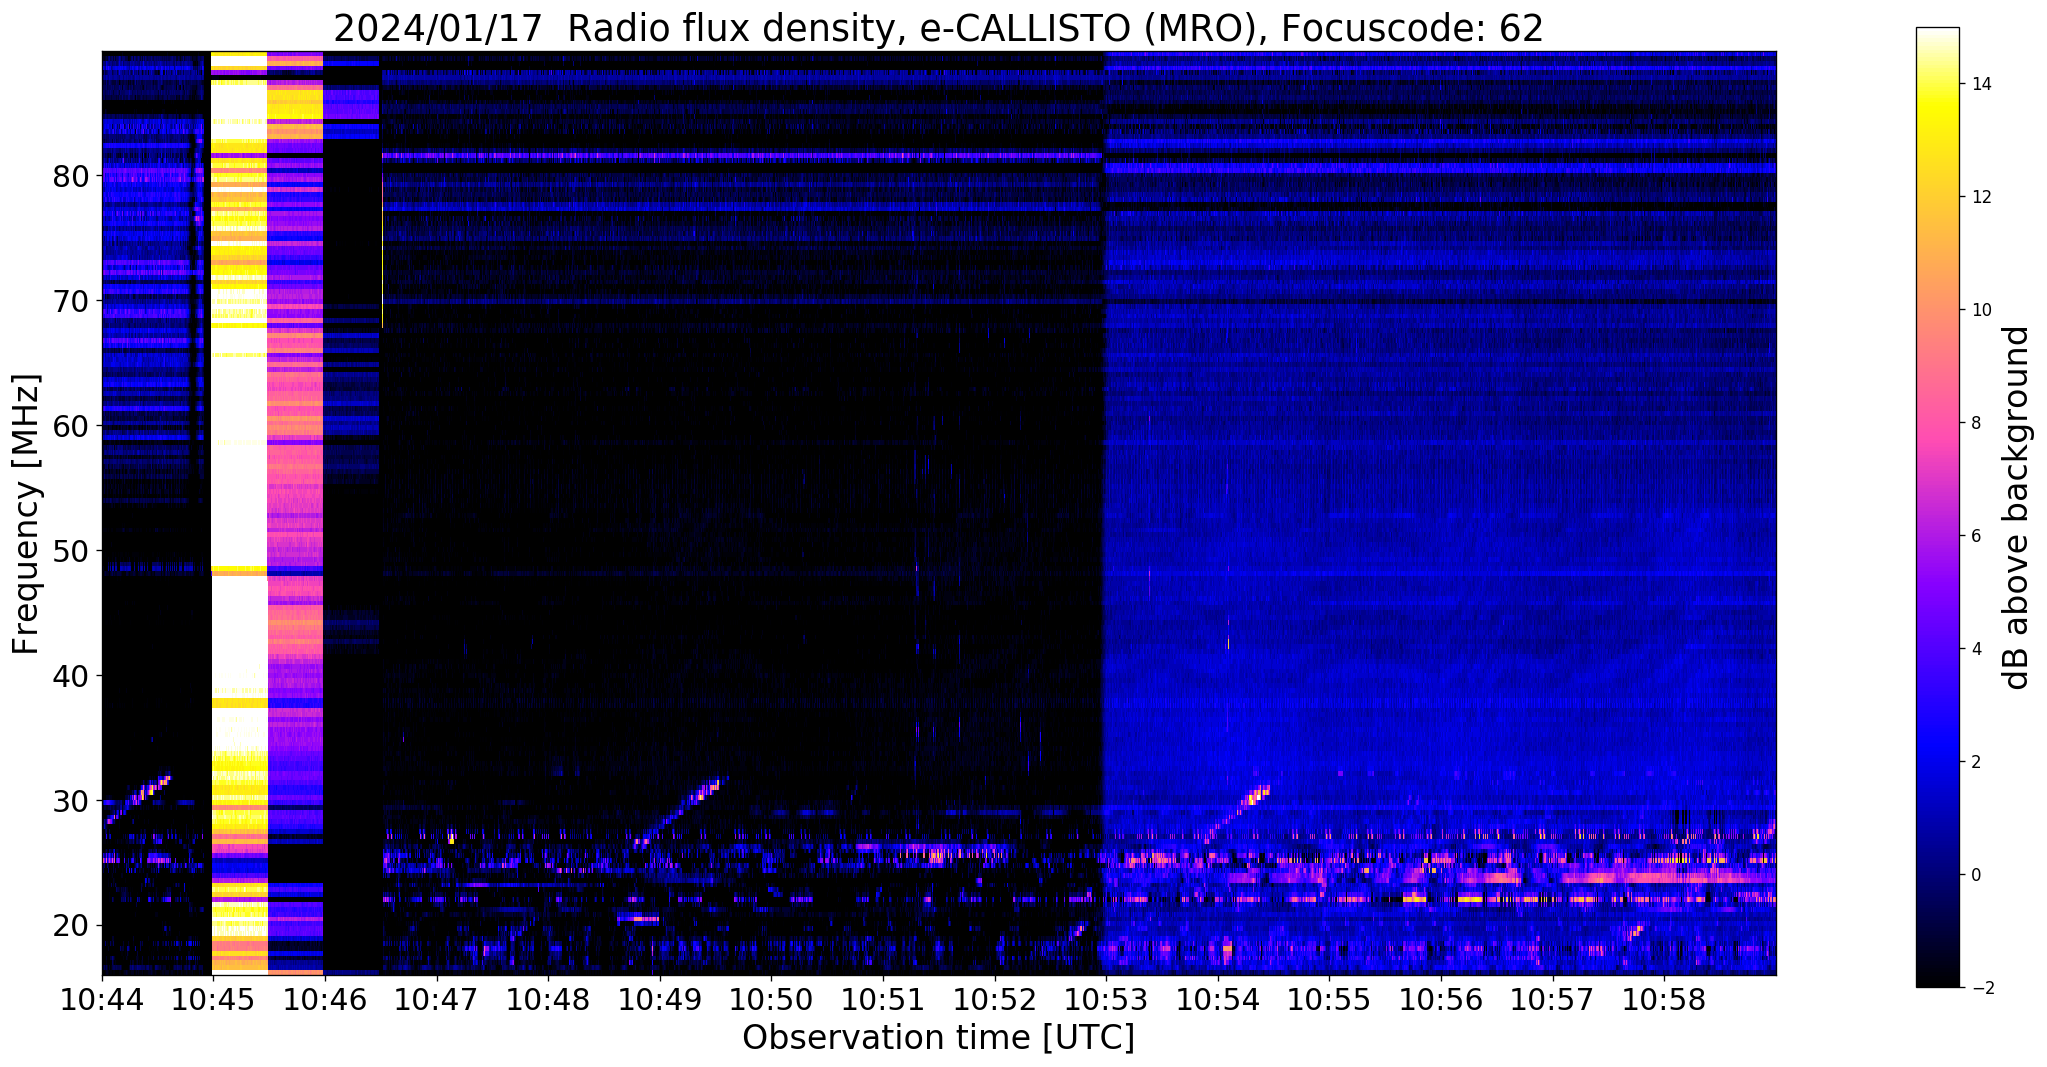
Task: Click the saturated white burst band at 10:45
Action: click(x=239, y=512)
